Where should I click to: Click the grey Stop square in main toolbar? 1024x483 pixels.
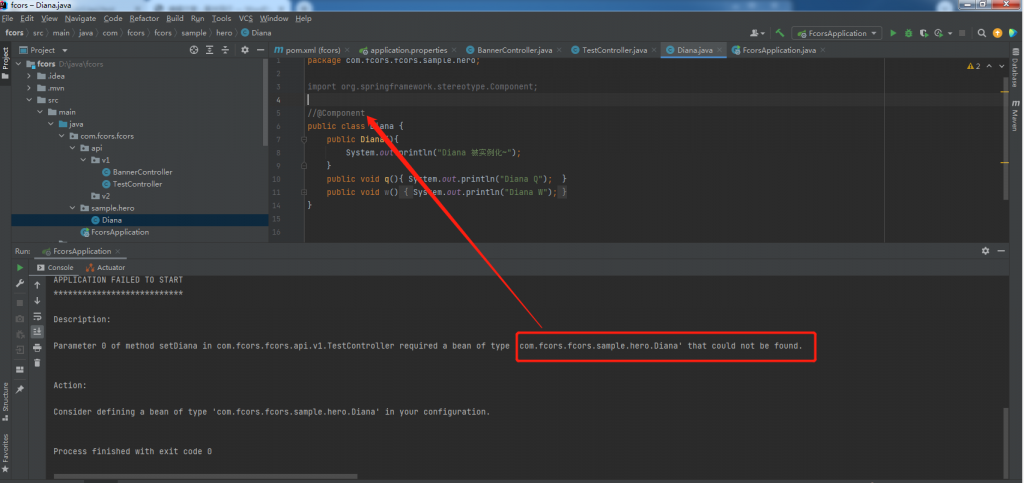coord(962,33)
